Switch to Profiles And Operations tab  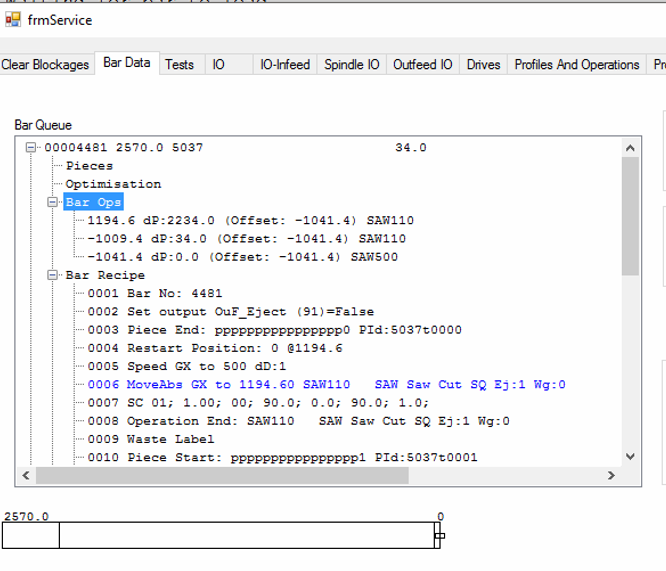pos(576,65)
